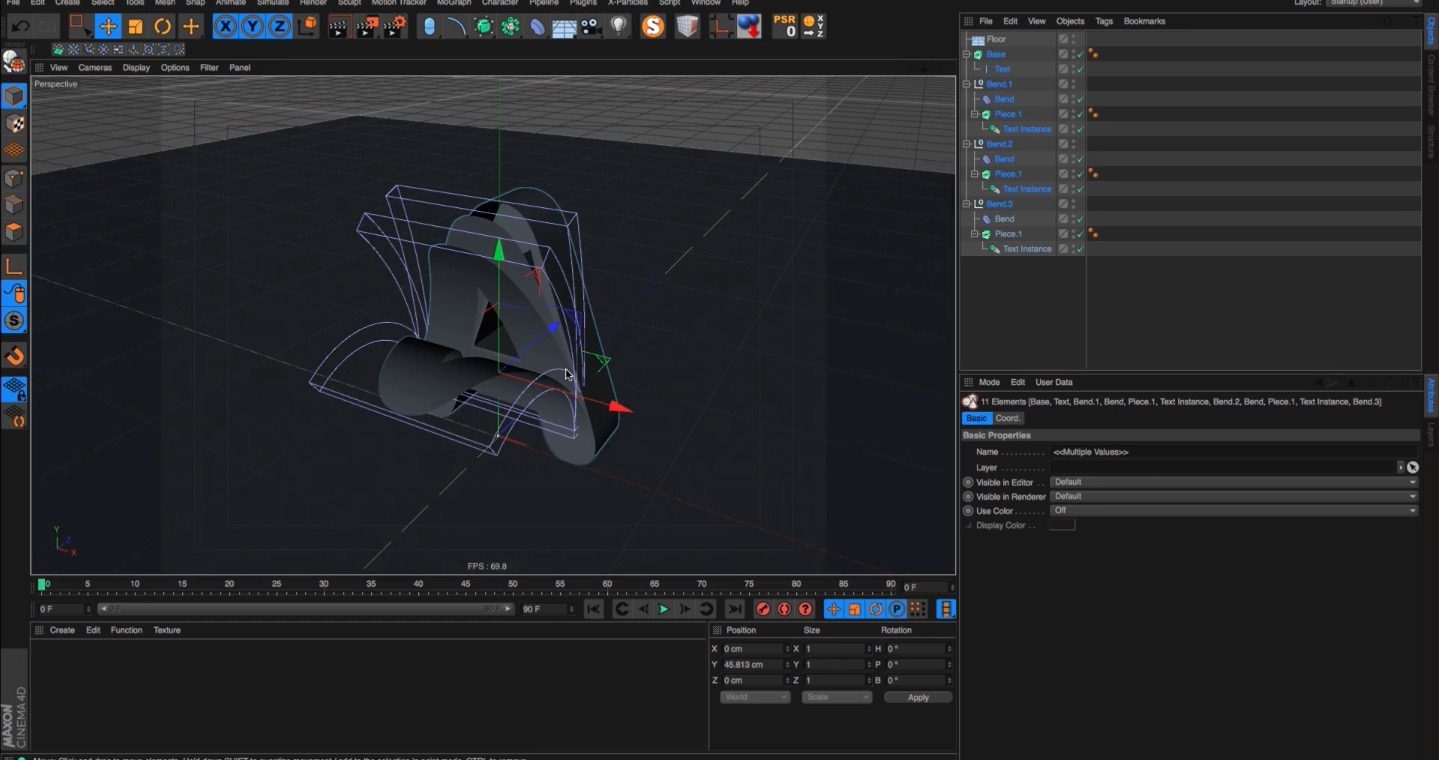Viewport: 1439px width, 760px height.
Task: Switch to the Coord. tab in Attributes
Action: (1008, 418)
